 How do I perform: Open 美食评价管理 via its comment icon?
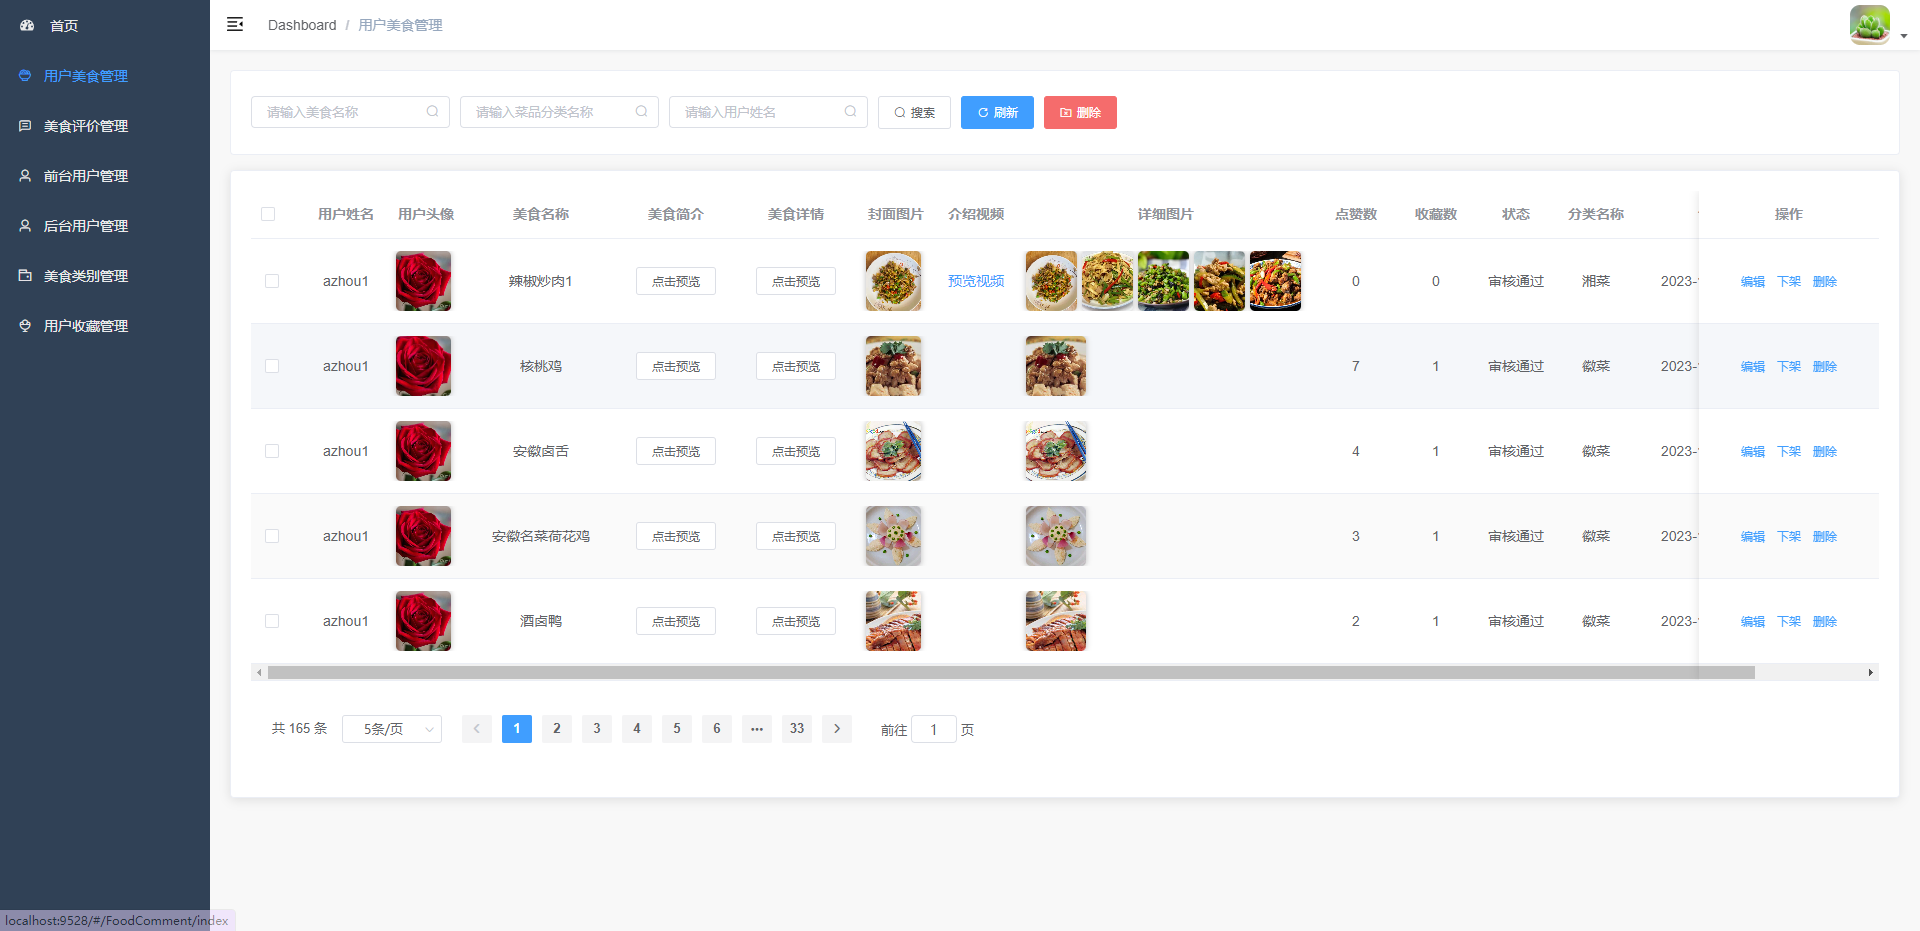coord(25,125)
